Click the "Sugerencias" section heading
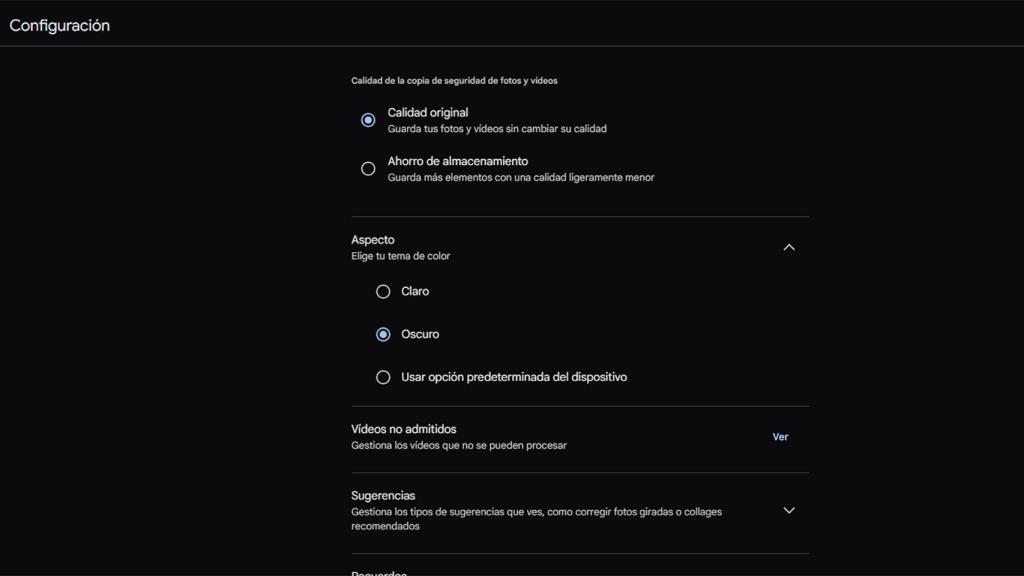Screen dimensions: 1024x576 [383, 495]
